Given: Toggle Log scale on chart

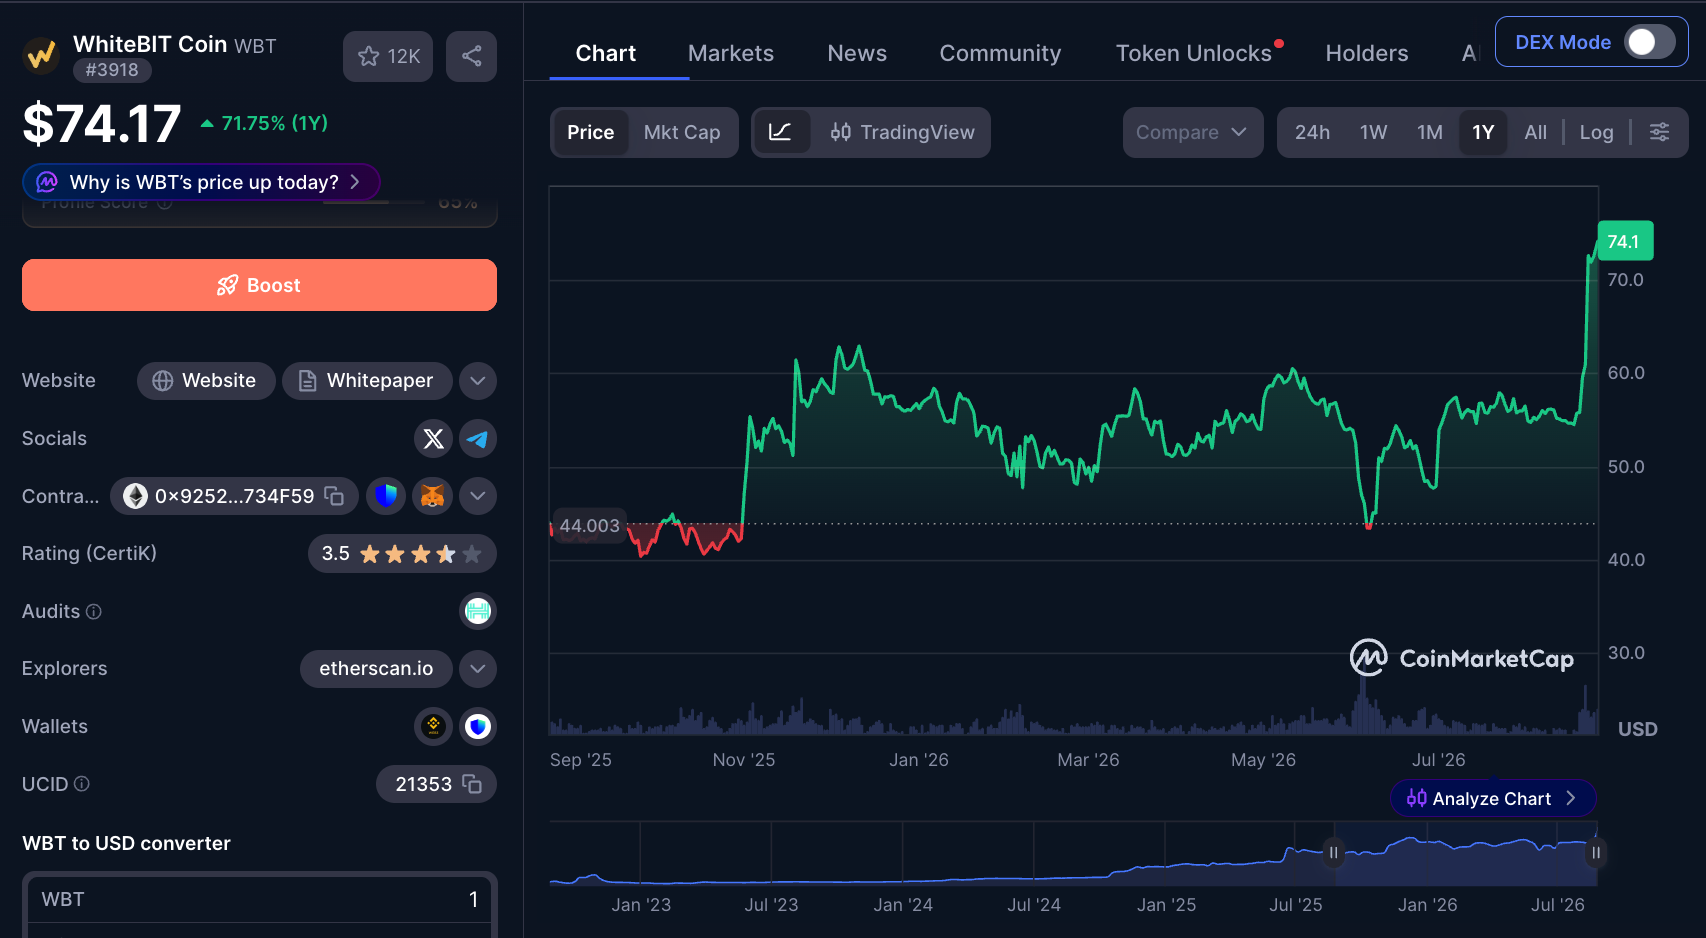Looking at the screenshot, I should [1596, 132].
